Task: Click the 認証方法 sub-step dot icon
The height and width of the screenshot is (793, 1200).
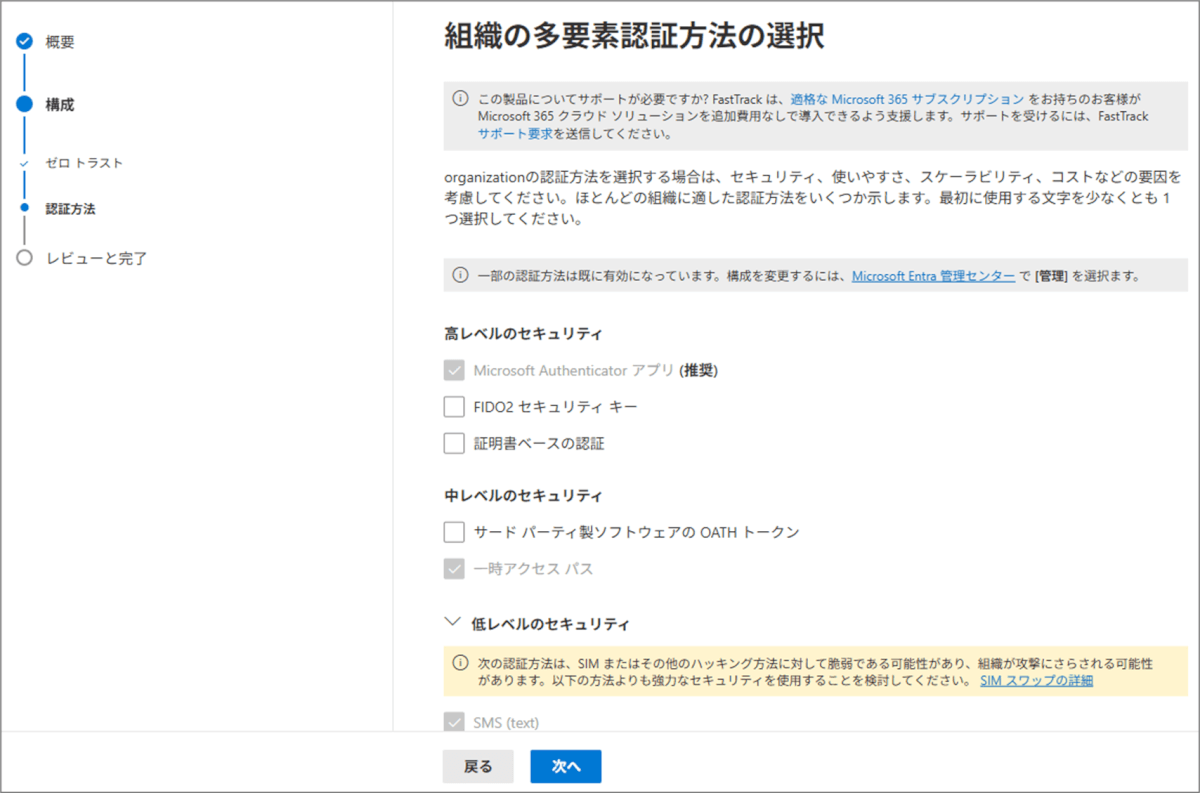Action: point(25,210)
